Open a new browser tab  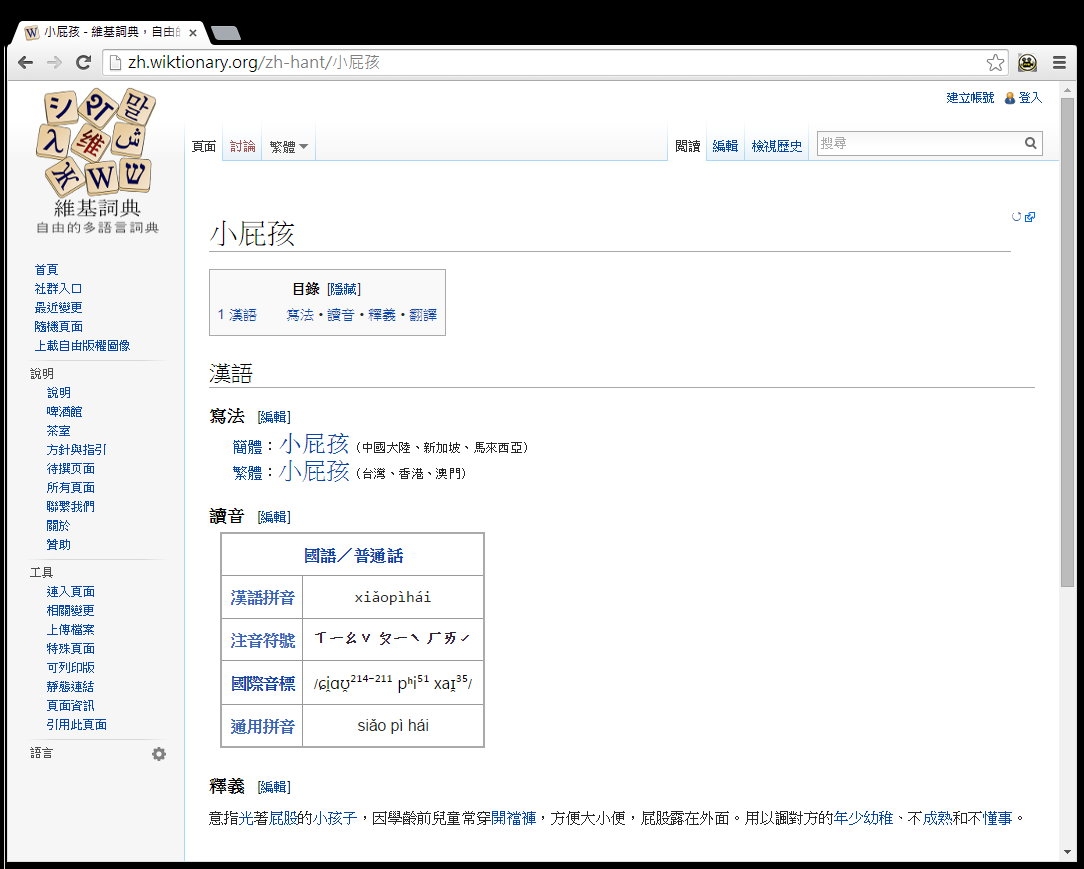225,32
